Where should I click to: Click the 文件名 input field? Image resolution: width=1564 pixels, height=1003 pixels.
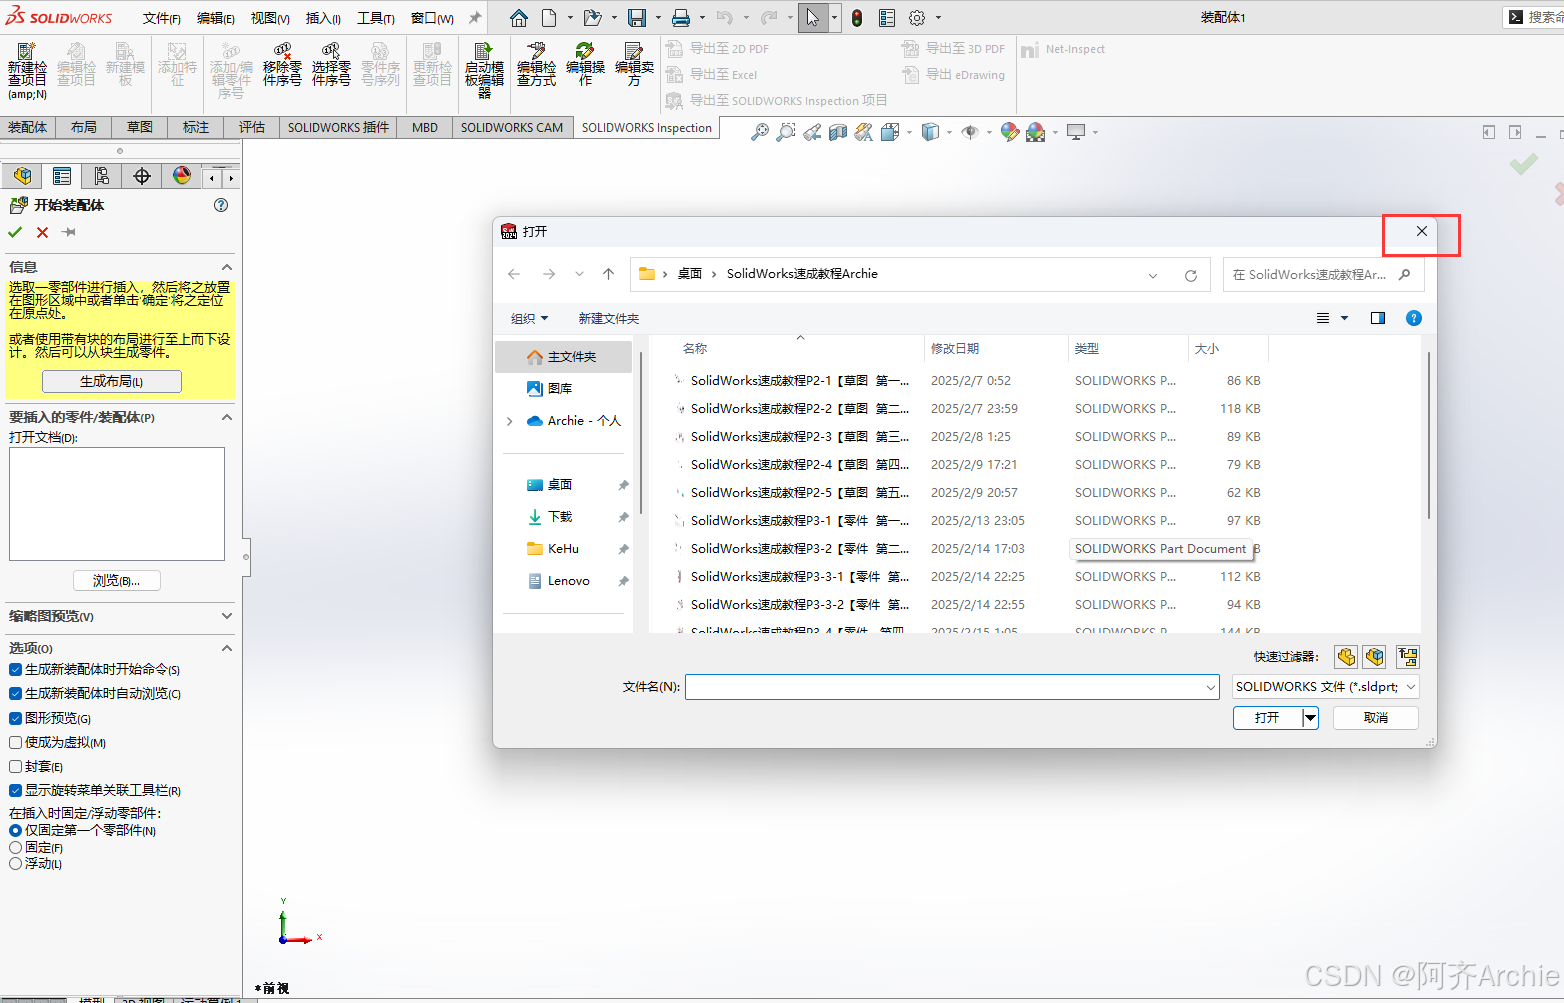point(952,687)
